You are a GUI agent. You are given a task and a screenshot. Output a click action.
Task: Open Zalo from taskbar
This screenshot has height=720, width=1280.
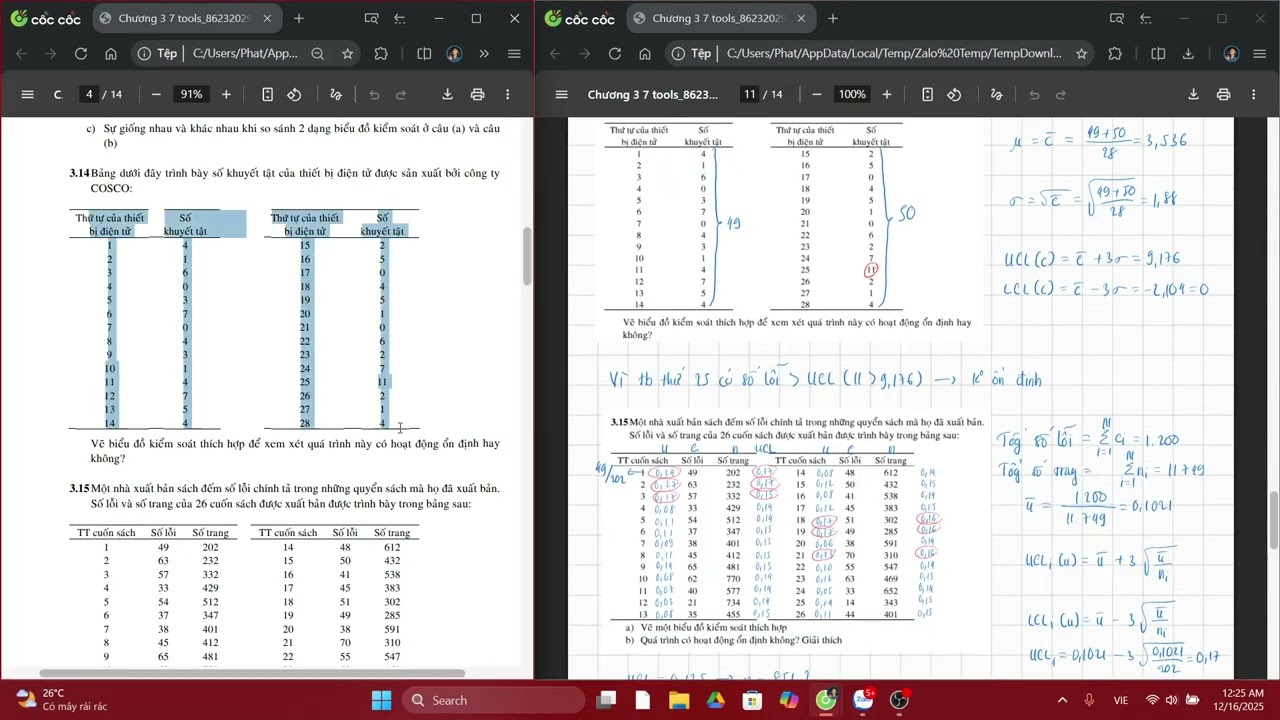coord(863,700)
